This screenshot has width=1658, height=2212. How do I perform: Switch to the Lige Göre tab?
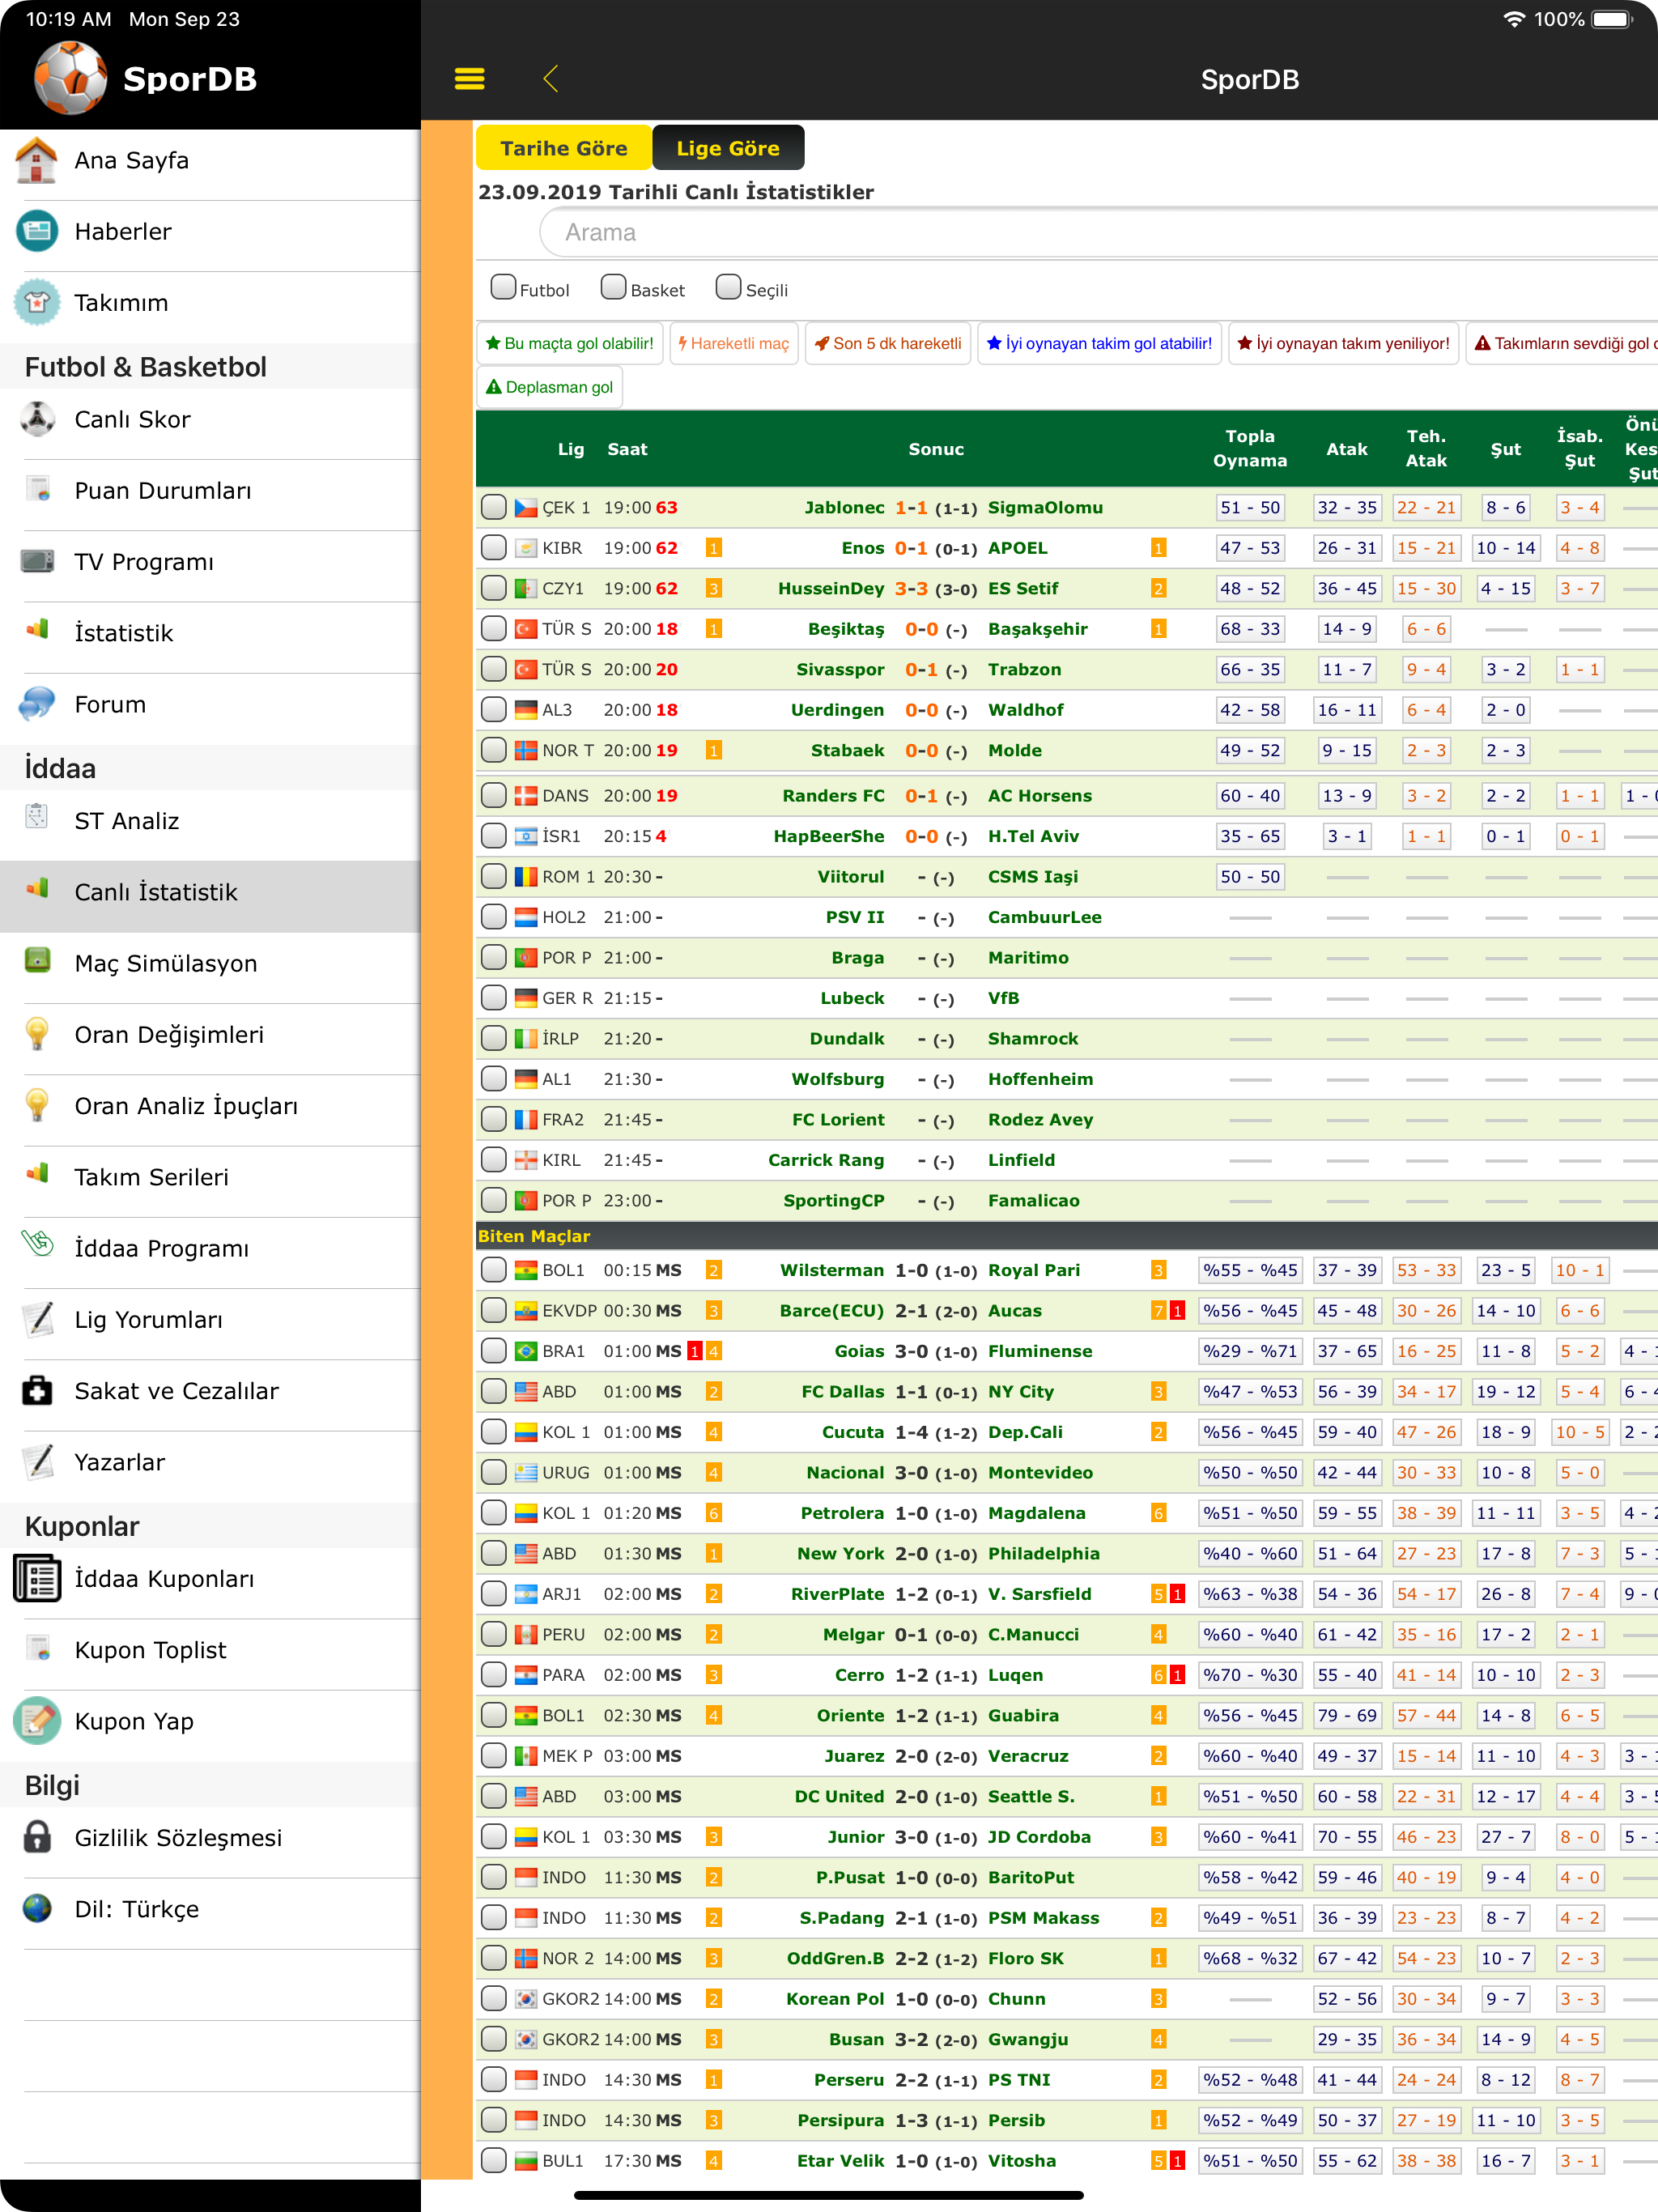click(x=727, y=148)
